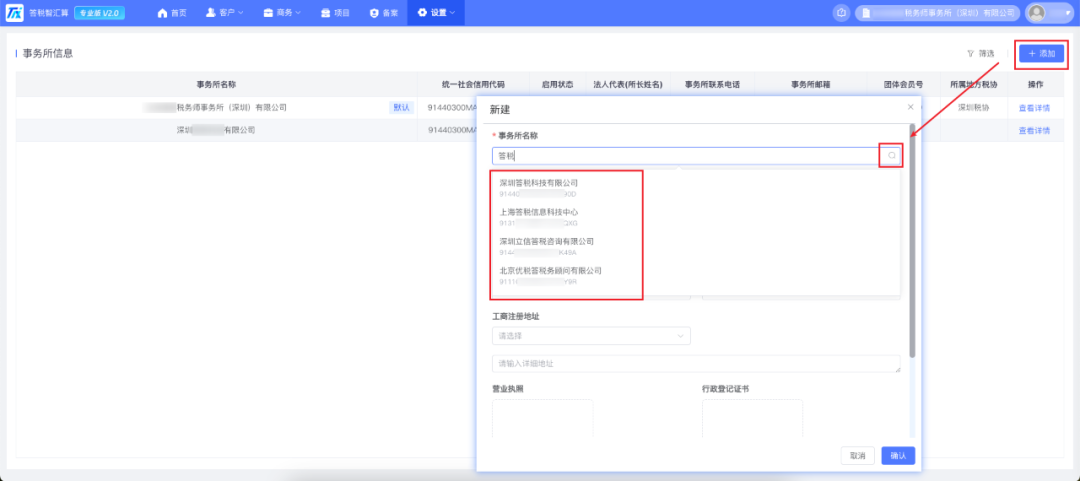
Task: Choose 上海答税信息科技中心 from suggestions
Action: tap(539, 217)
